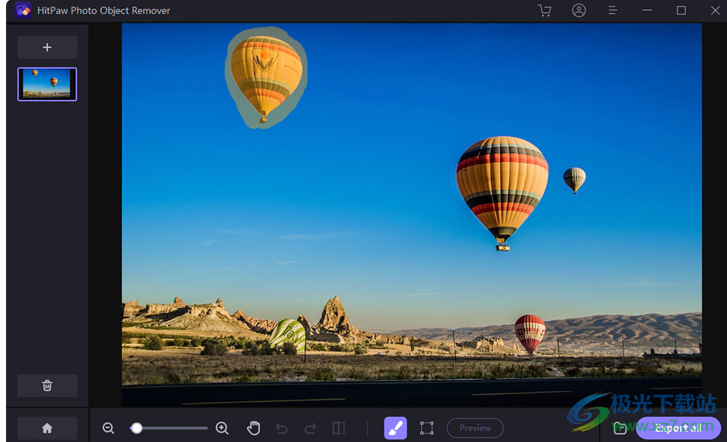Maximize the HitPaw window

pyautogui.click(x=681, y=10)
